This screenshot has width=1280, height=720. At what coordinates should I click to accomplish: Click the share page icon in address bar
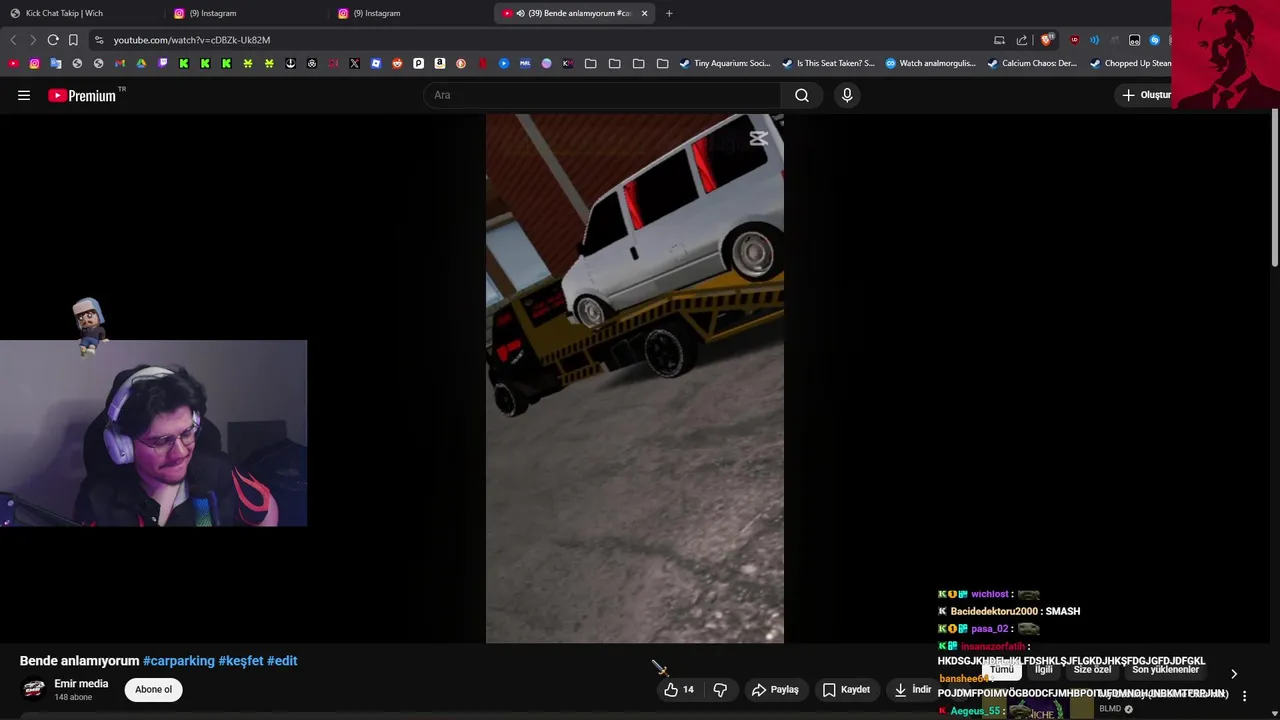tap(1022, 40)
